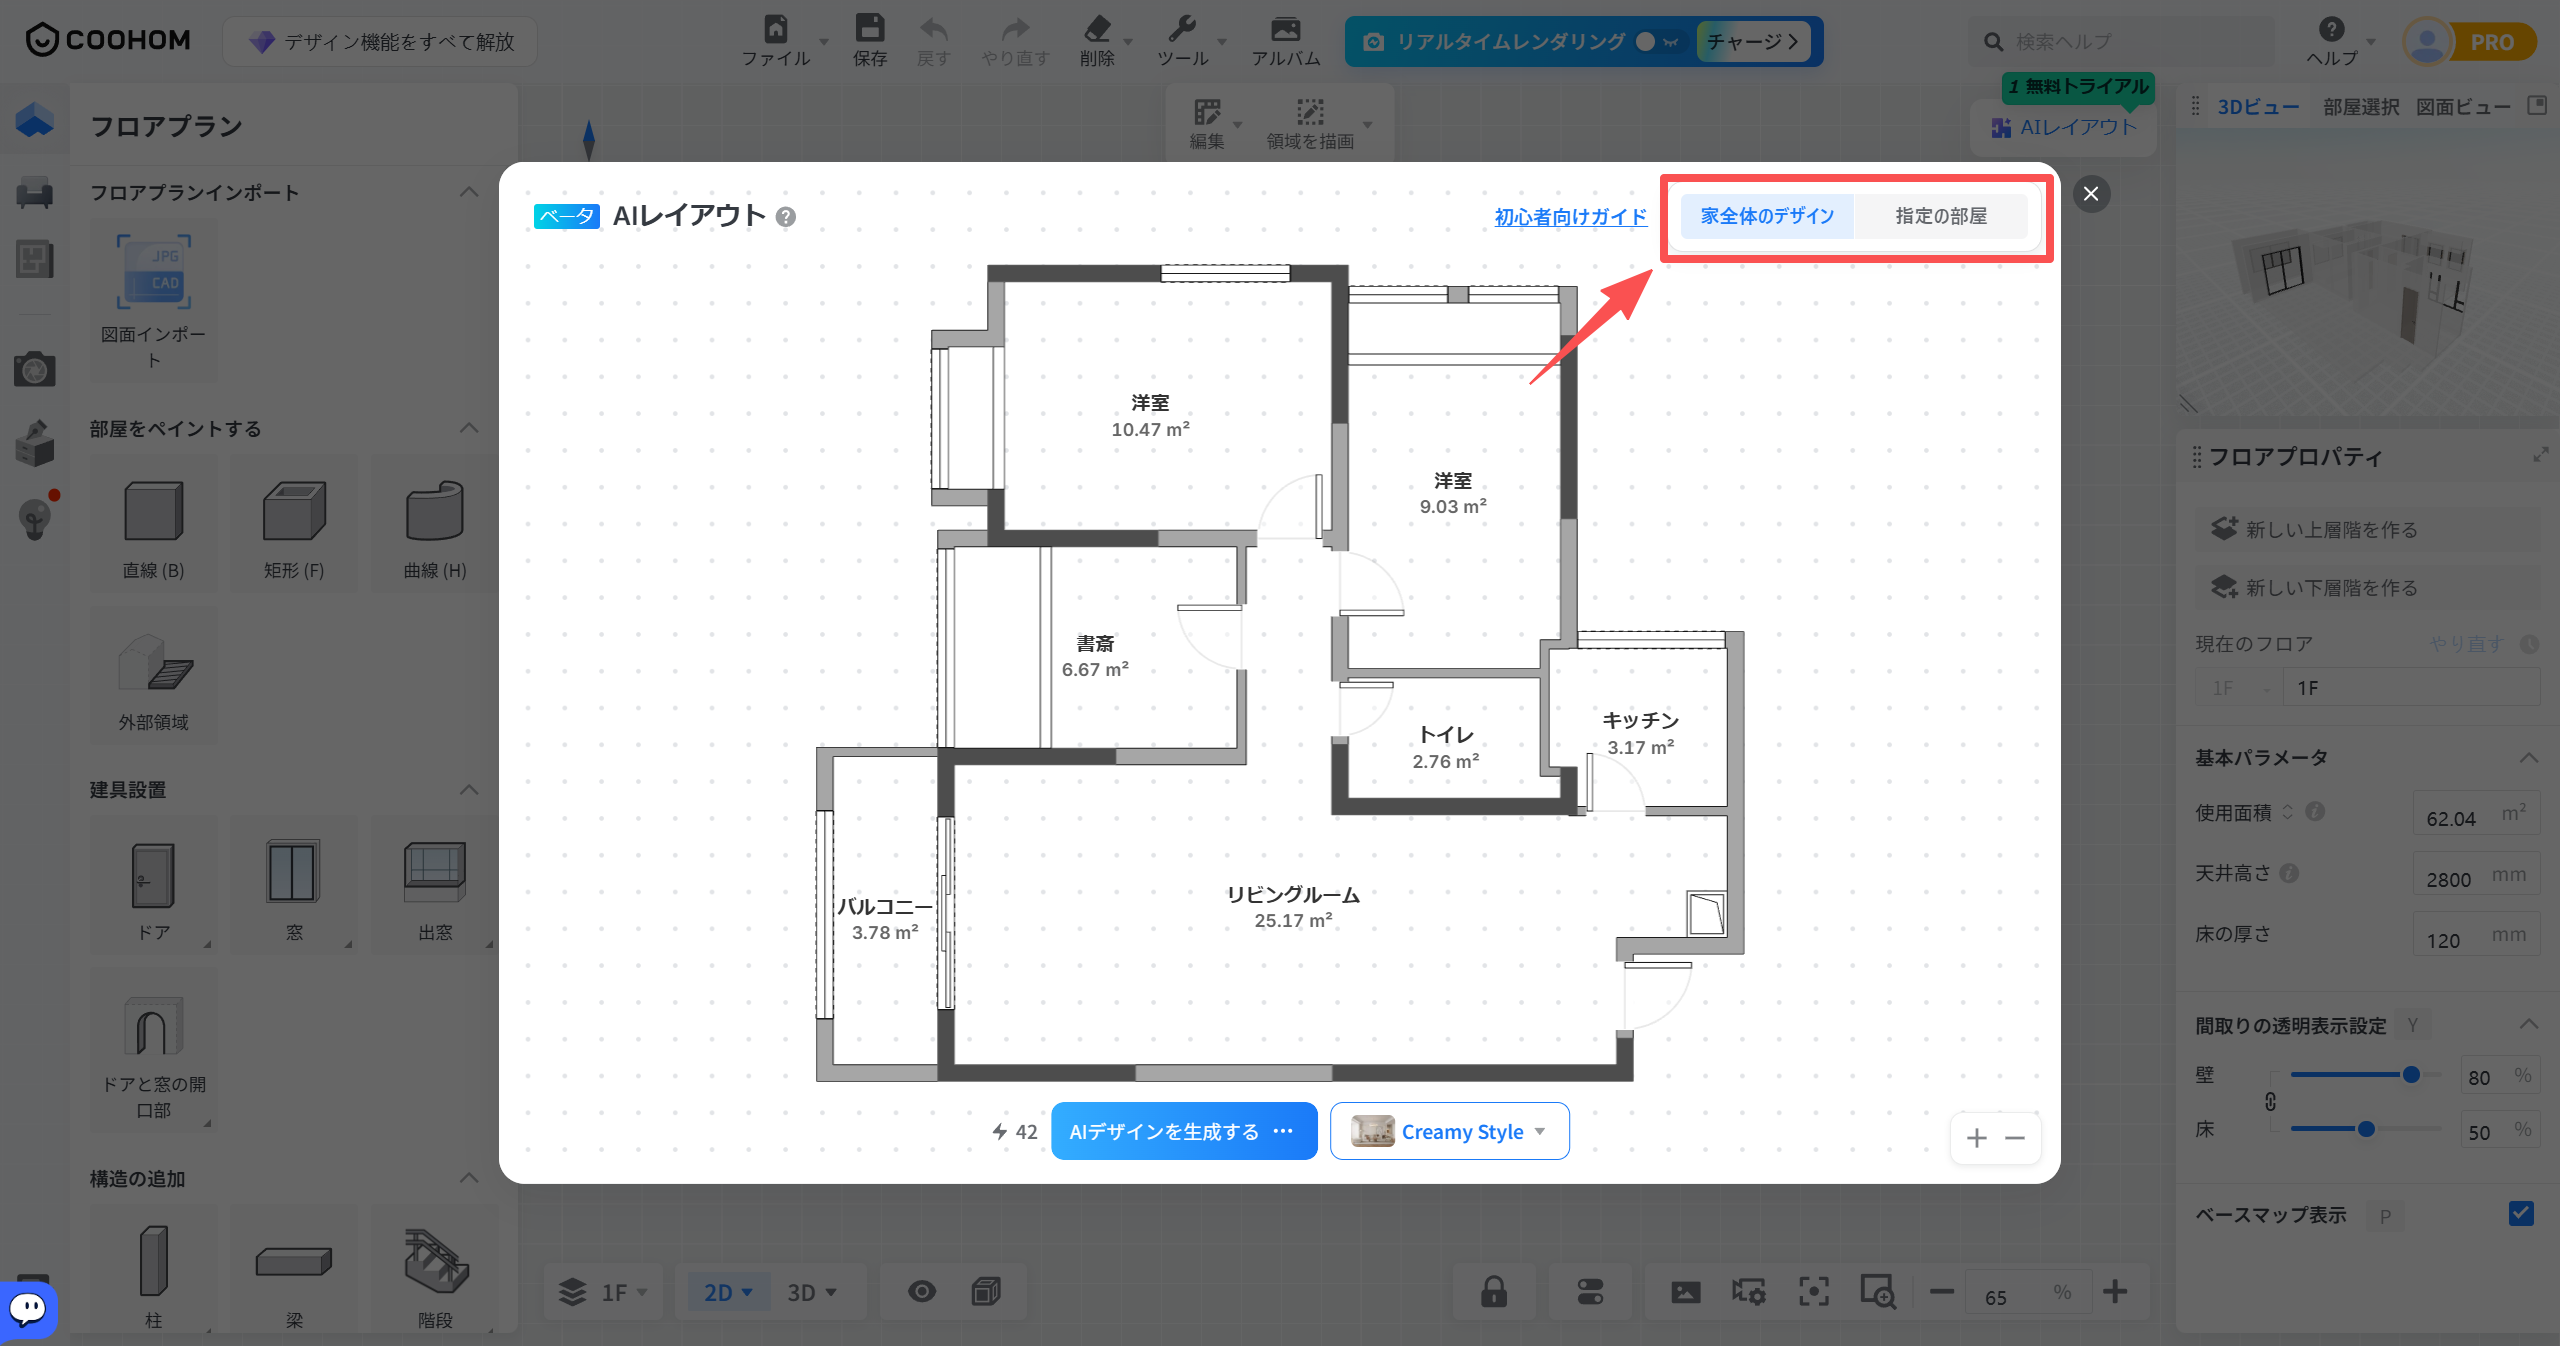Select the 階段 structure tool

(435, 1270)
